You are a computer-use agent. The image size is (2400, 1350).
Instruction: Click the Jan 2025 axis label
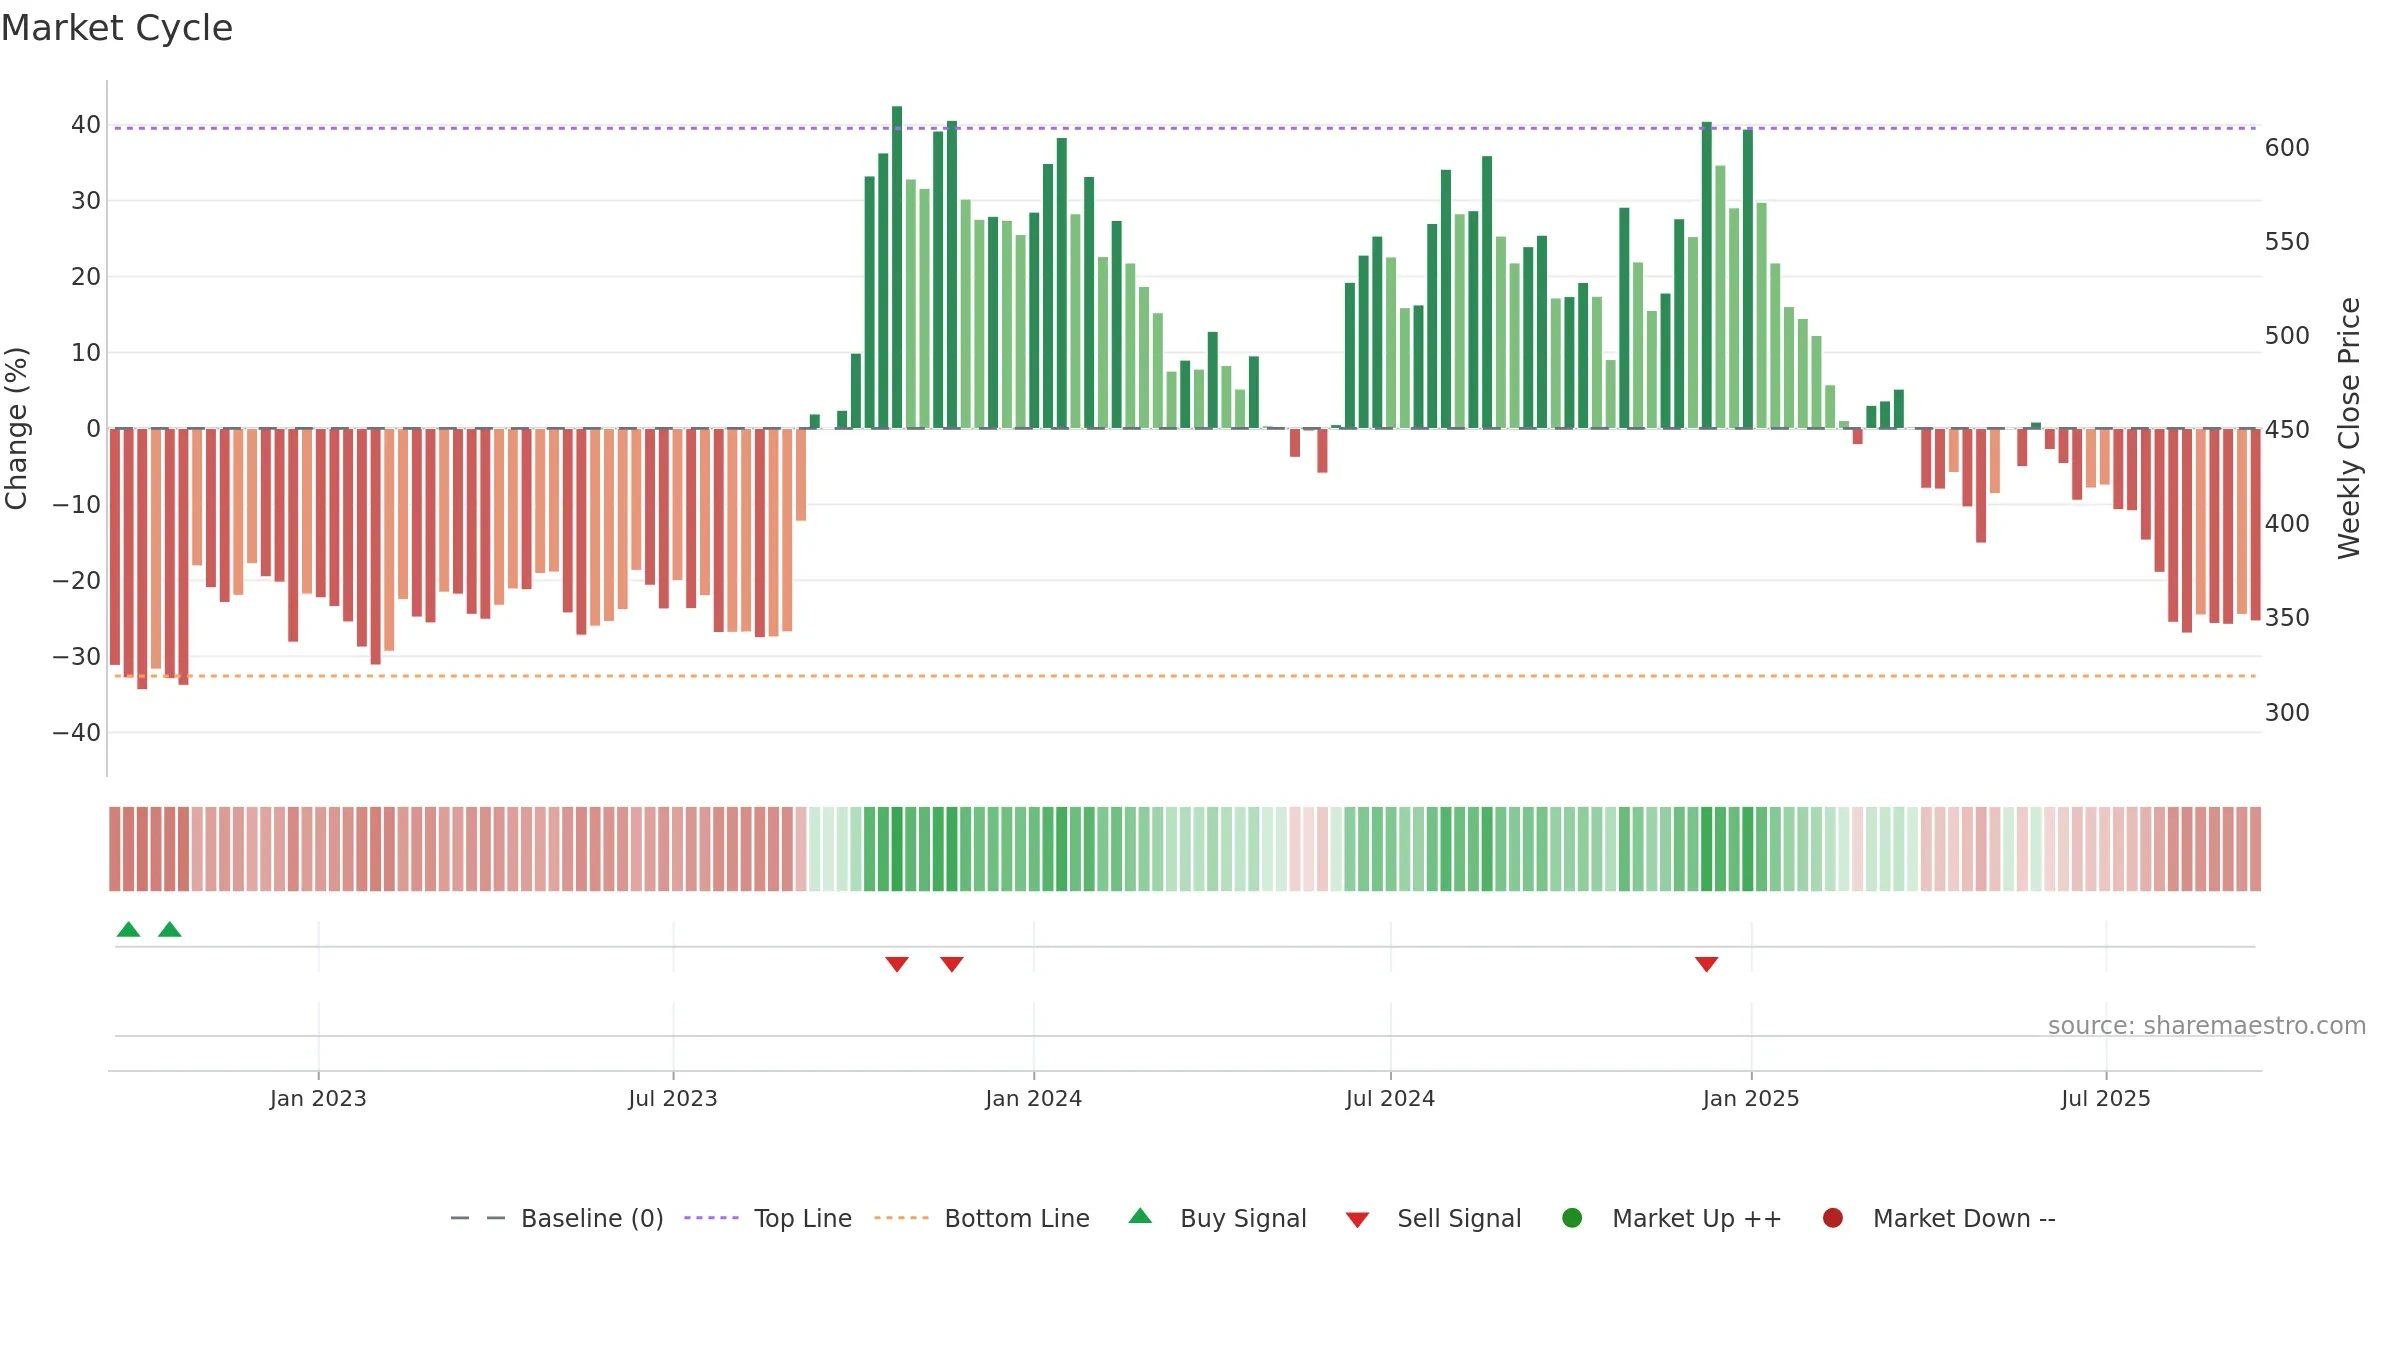(1751, 1099)
